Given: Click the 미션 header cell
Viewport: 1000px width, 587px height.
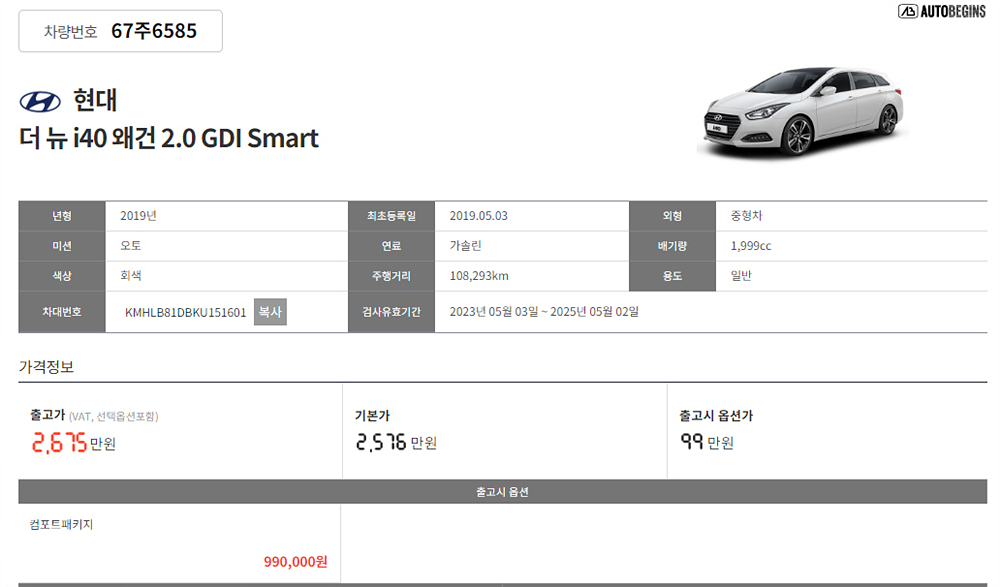Looking at the screenshot, I should [x=62, y=246].
